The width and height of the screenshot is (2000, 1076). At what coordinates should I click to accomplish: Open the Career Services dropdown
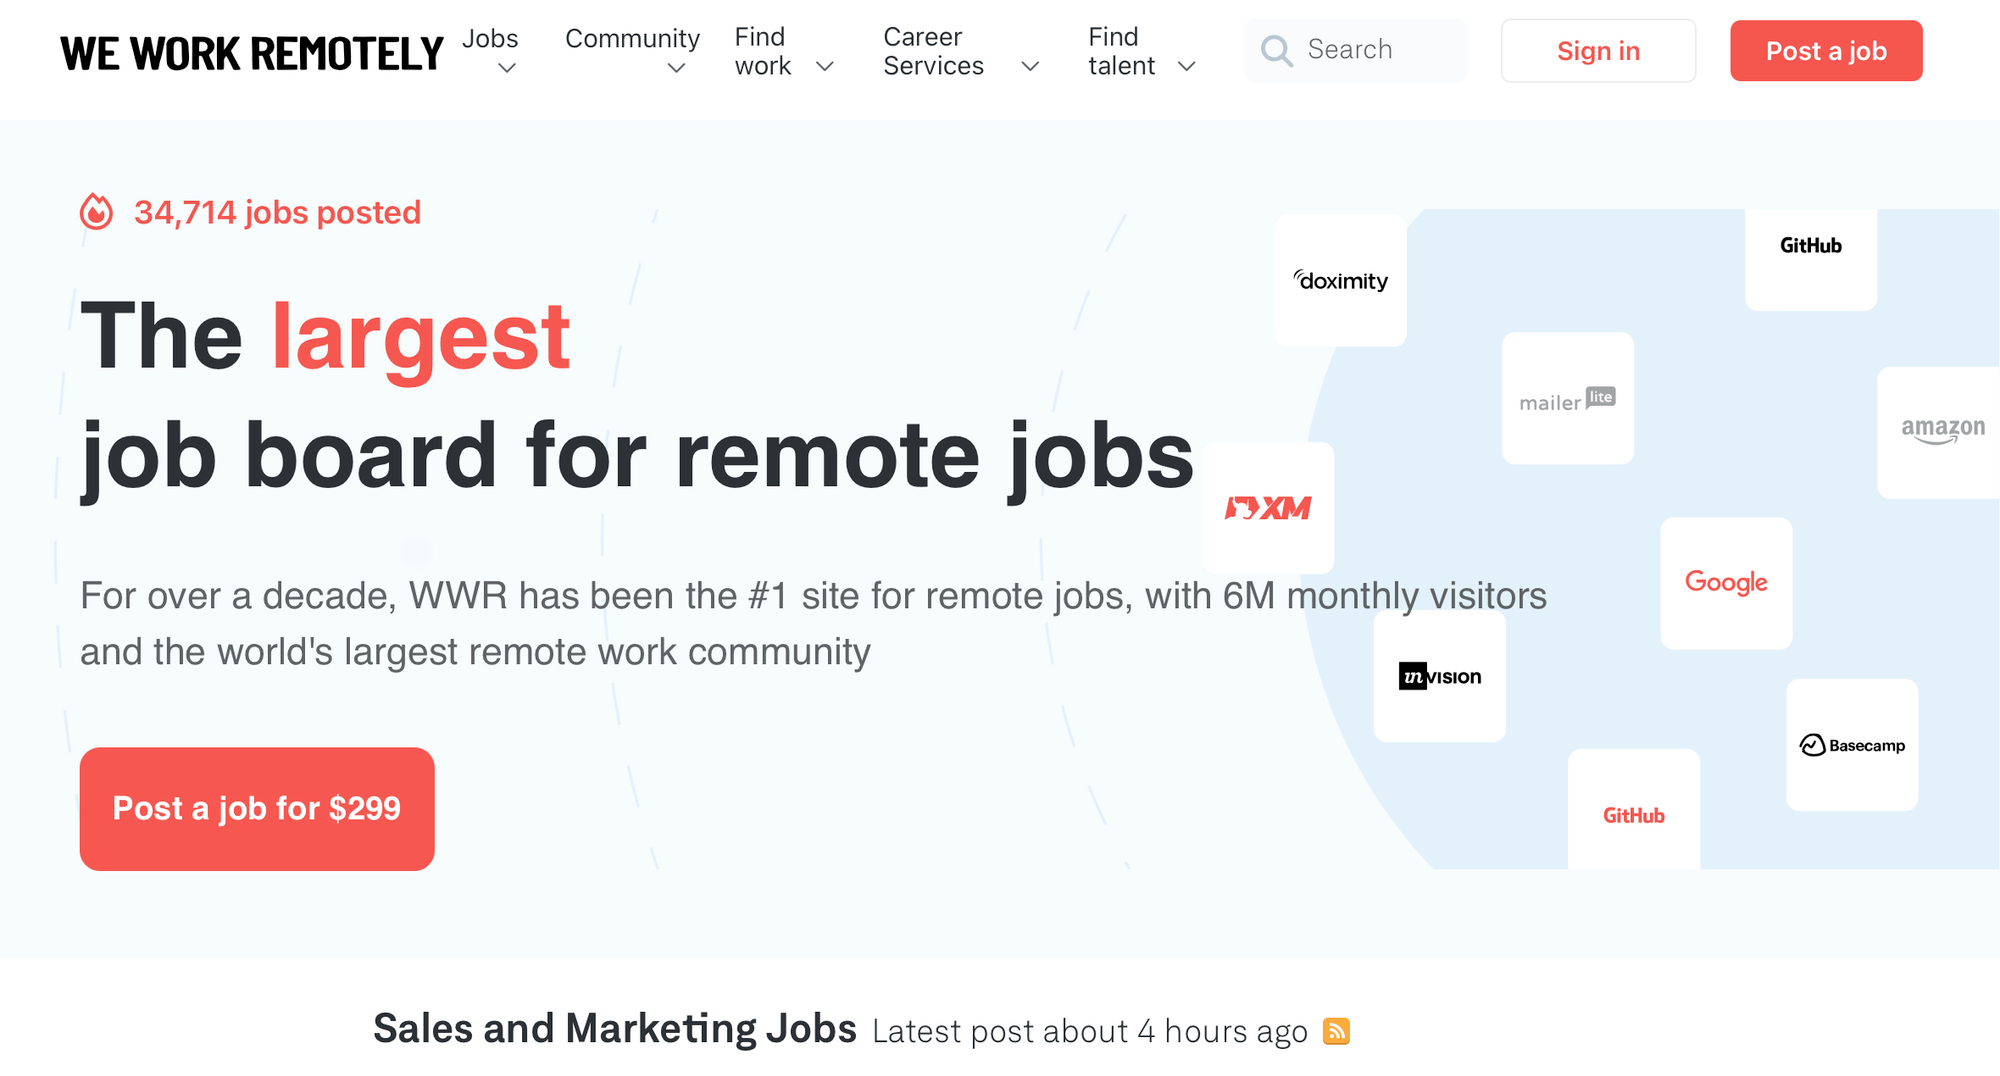(932, 50)
